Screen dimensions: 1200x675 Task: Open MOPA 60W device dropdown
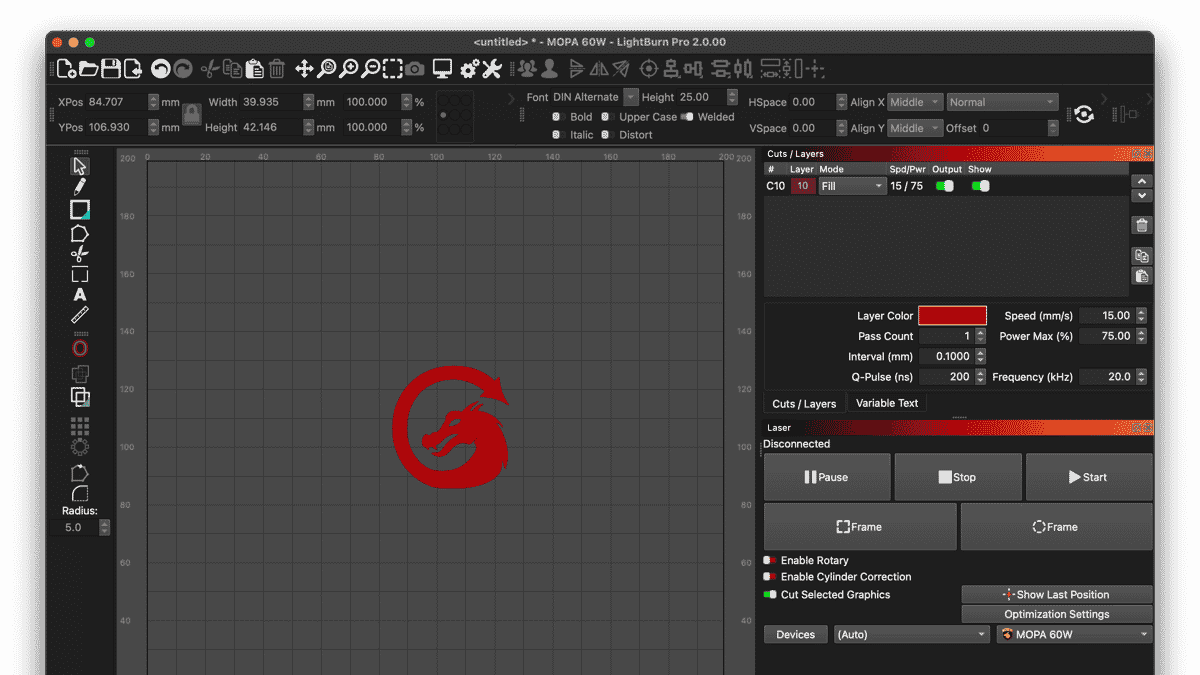1075,635
